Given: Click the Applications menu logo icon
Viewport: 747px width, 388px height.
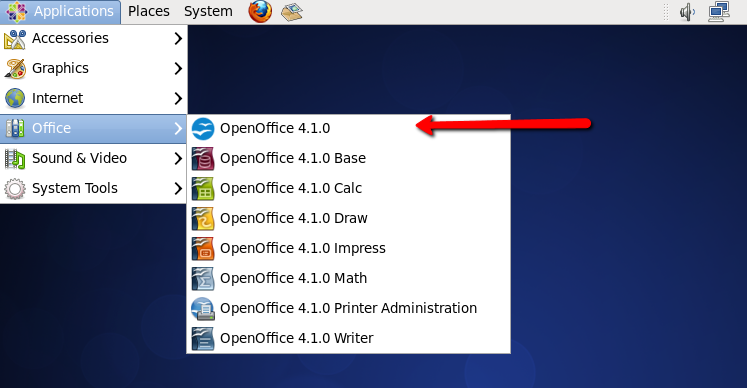Looking at the screenshot, I should 17,11.
